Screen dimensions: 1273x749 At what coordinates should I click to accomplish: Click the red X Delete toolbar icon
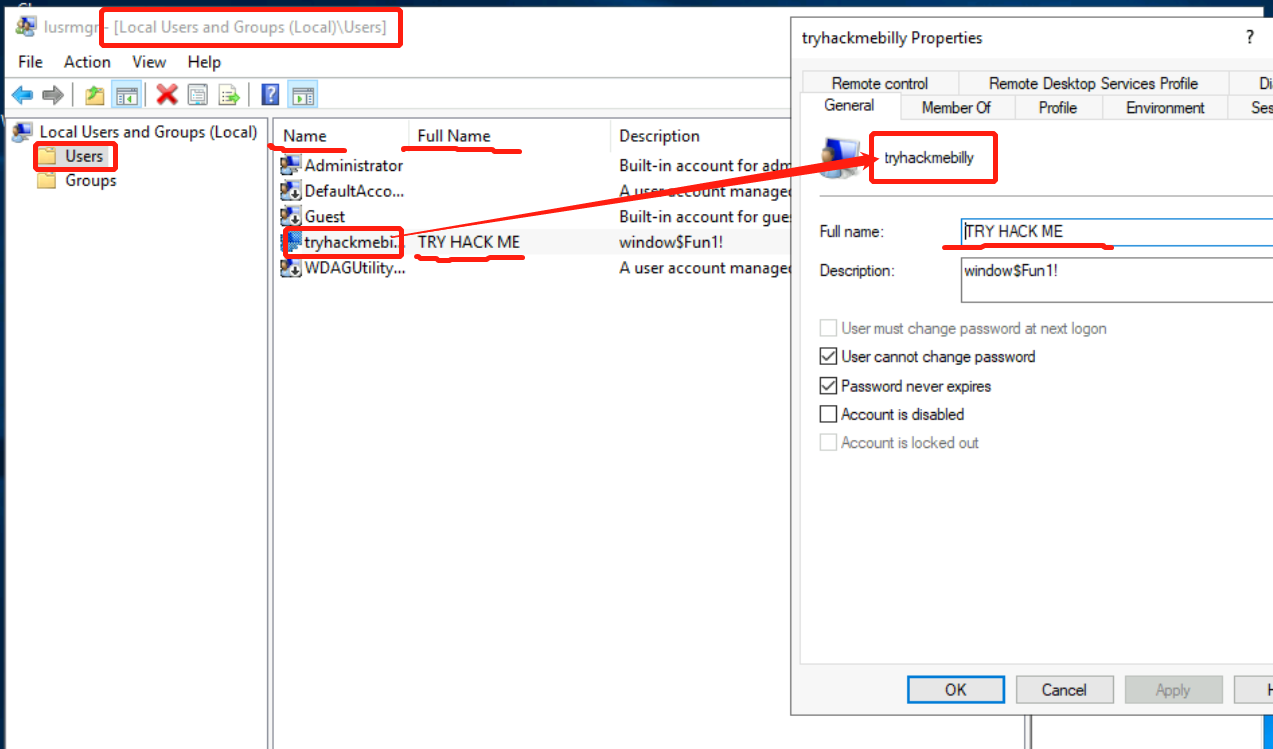167,95
